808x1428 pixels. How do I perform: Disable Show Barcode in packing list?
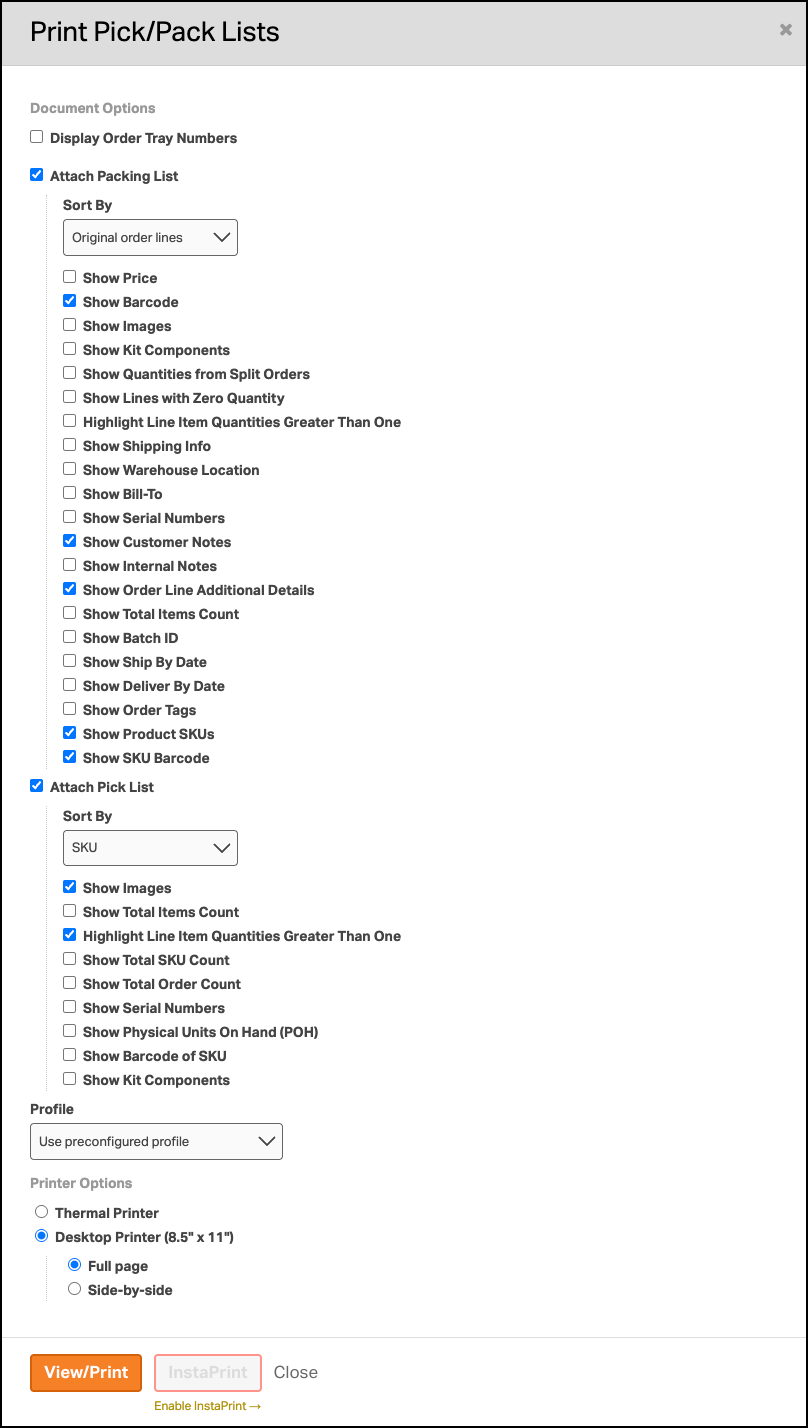pyautogui.click(x=70, y=301)
